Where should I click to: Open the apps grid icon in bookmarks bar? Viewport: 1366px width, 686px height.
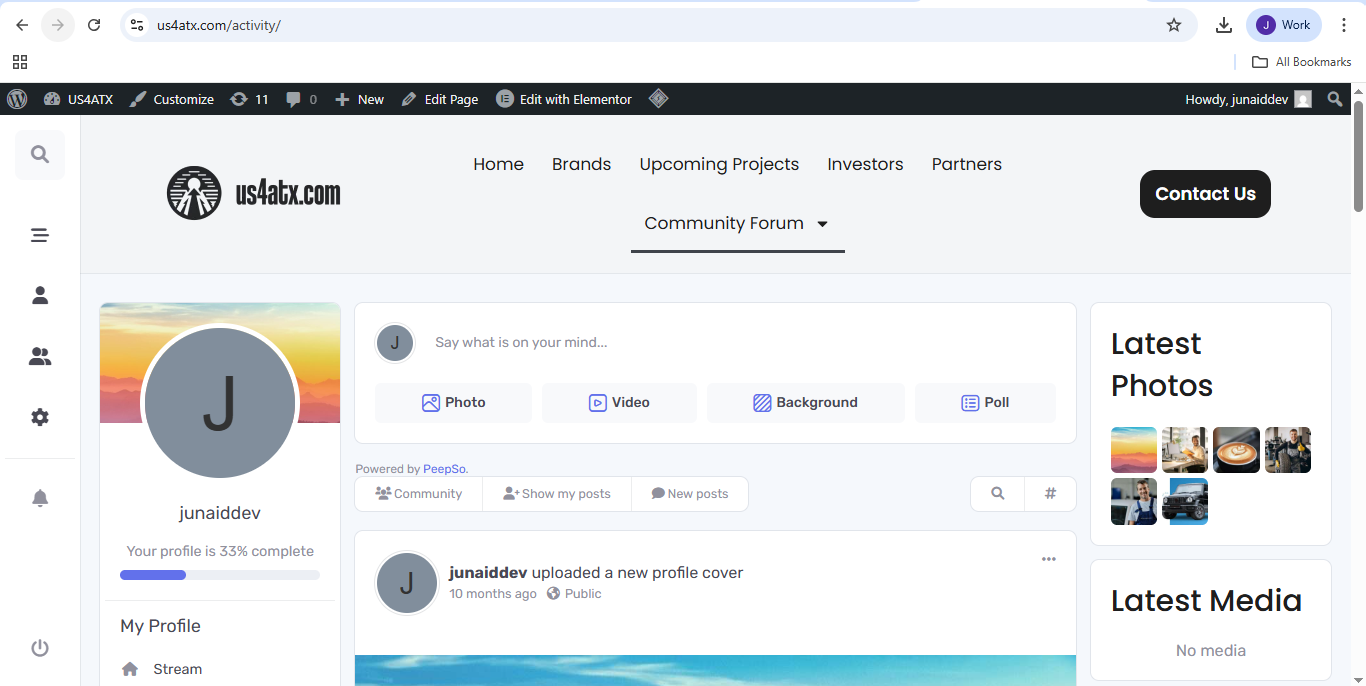pyautogui.click(x=20, y=61)
